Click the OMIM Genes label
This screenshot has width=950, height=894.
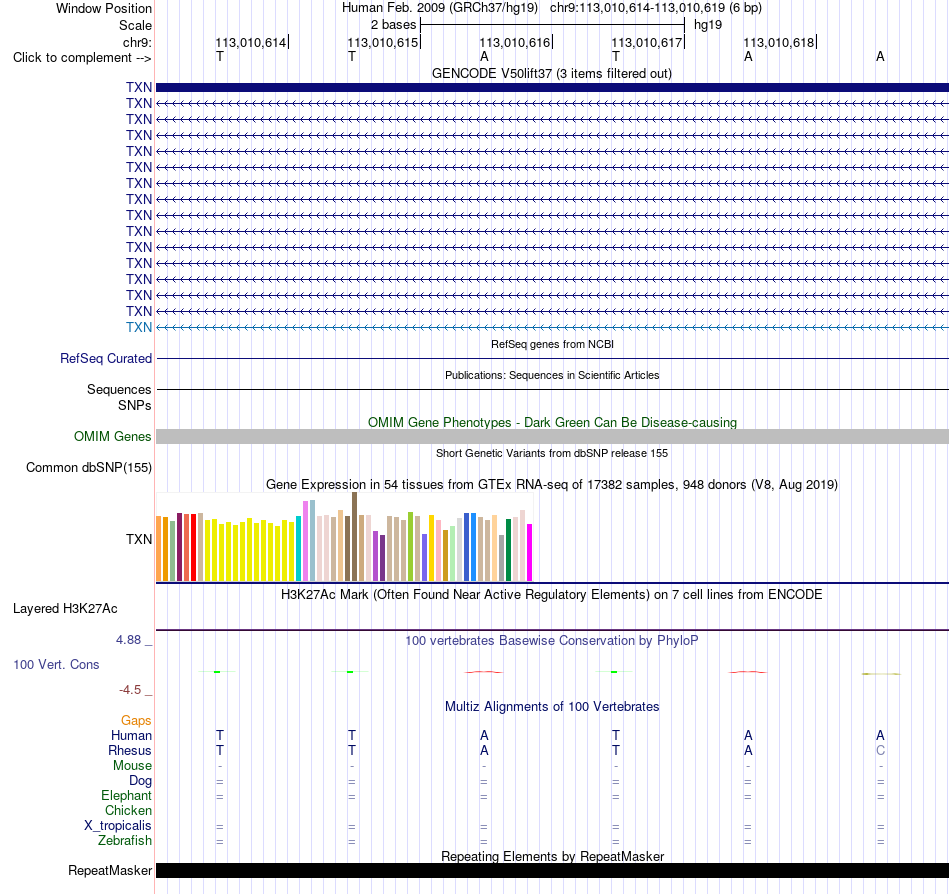tap(112, 436)
